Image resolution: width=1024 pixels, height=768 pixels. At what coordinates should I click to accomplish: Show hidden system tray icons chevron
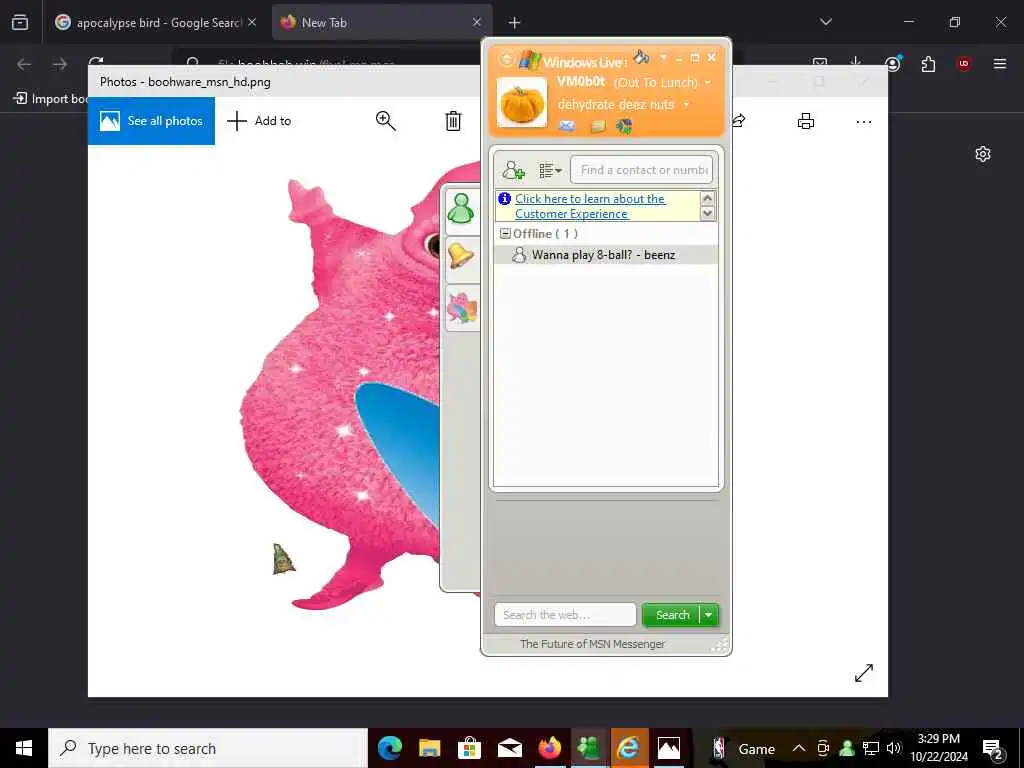[x=799, y=748]
